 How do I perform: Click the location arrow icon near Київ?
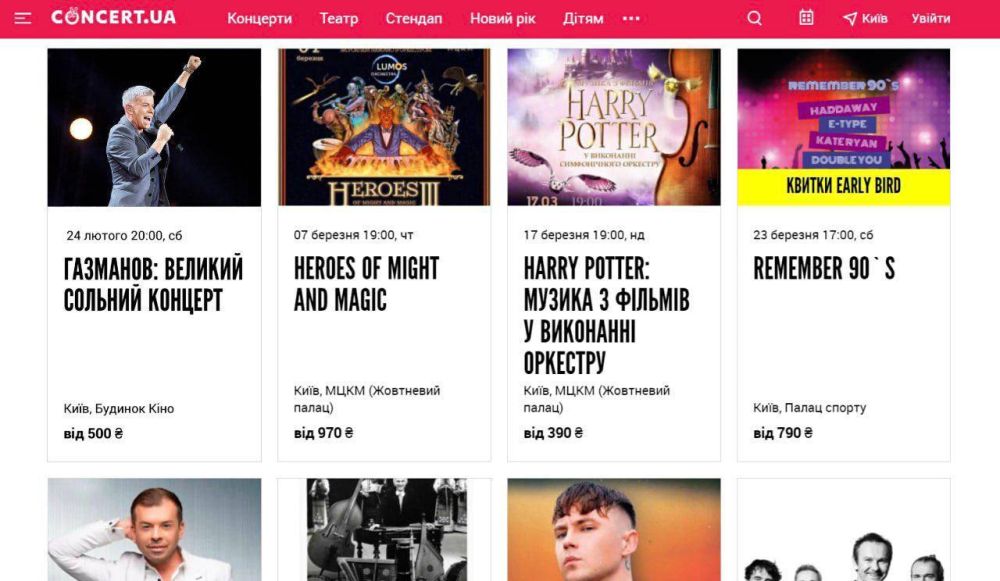pyautogui.click(x=849, y=18)
